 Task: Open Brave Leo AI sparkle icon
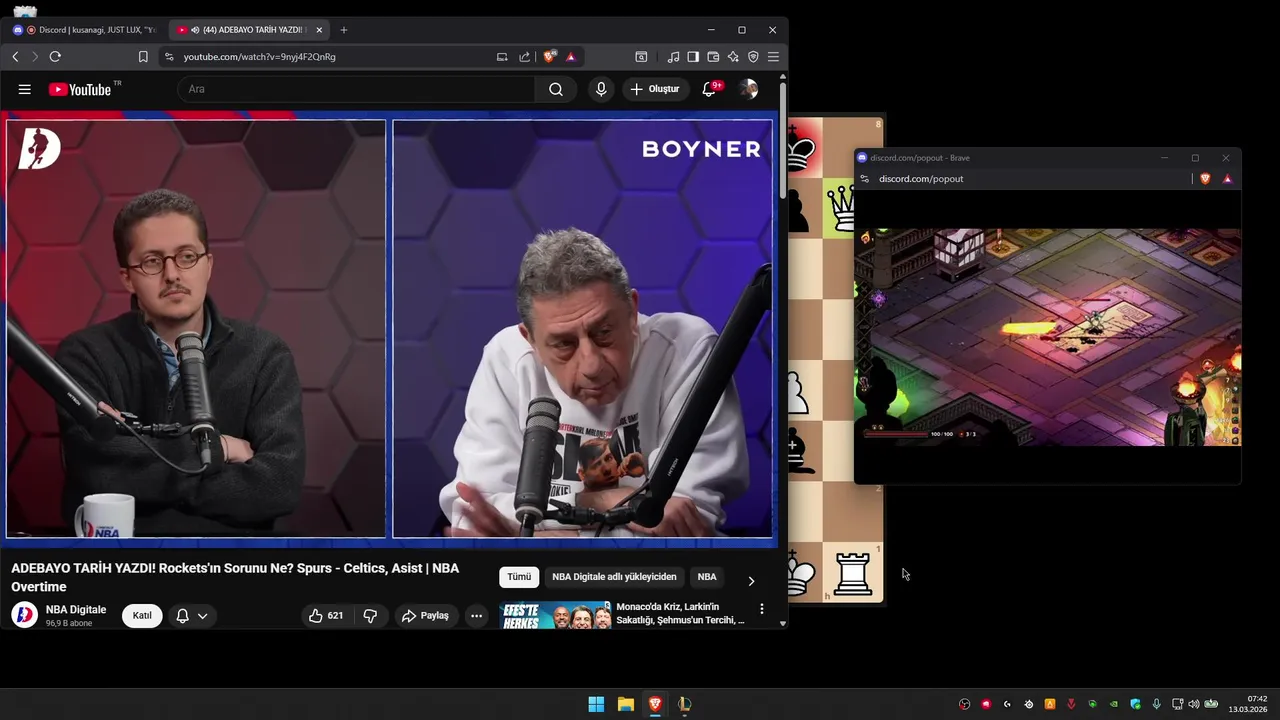click(x=733, y=57)
